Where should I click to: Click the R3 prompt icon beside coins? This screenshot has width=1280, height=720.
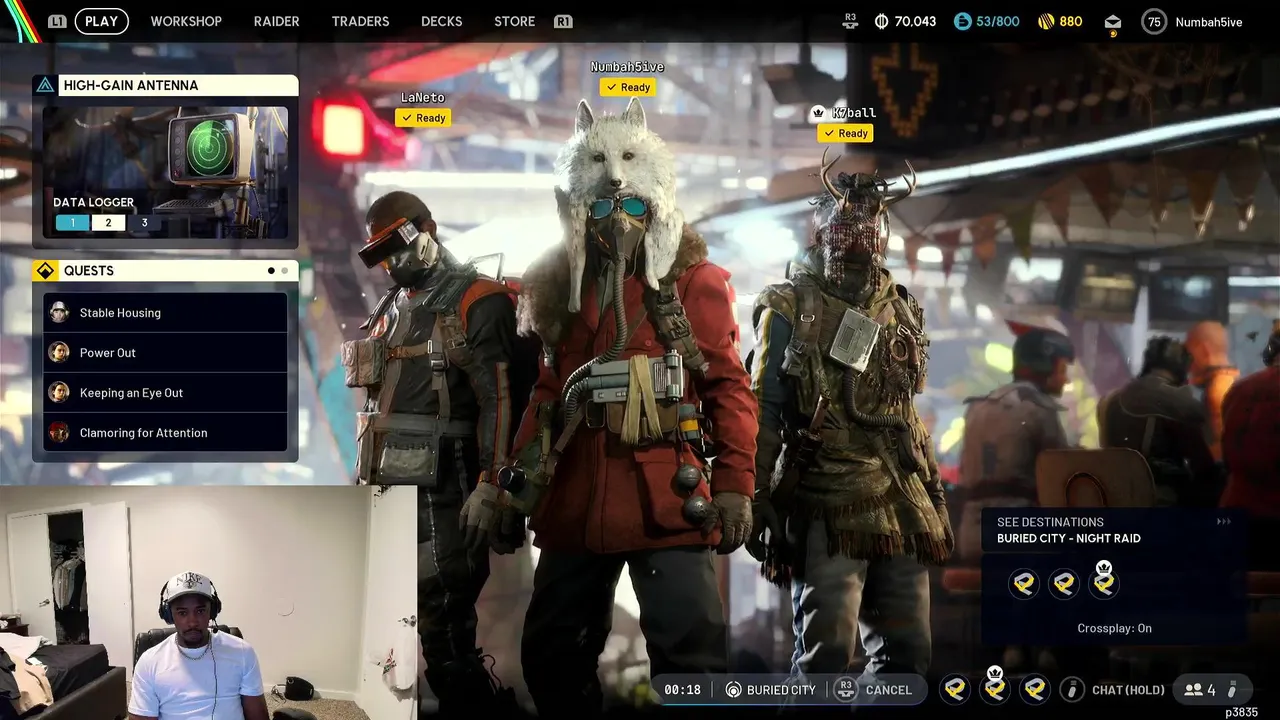[x=851, y=20]
